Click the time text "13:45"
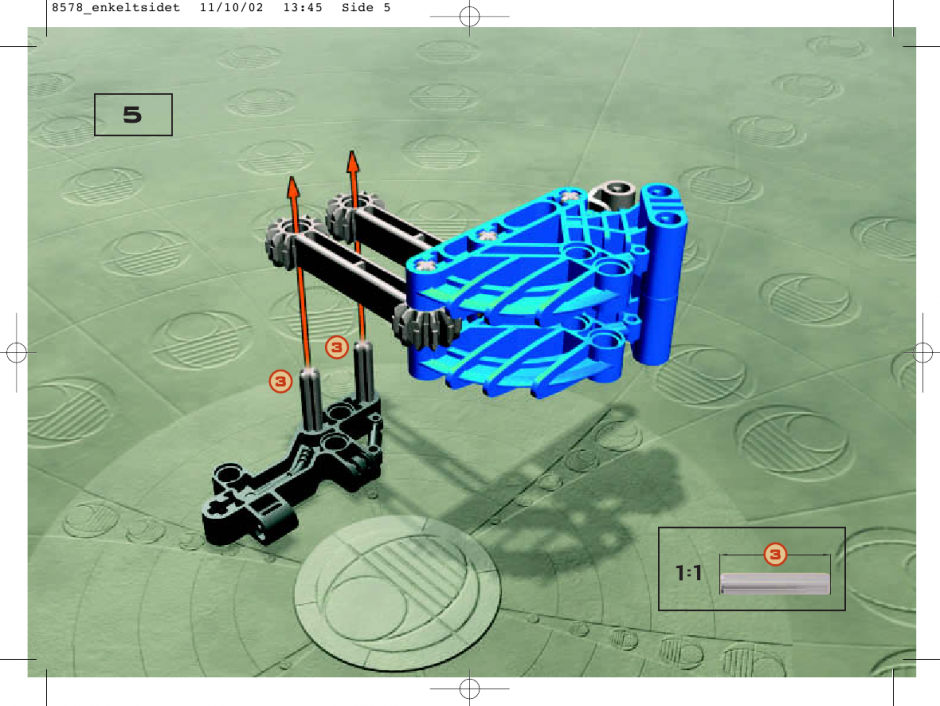The height and width of the screenshot is (706, 940). (x=303, y=8)
